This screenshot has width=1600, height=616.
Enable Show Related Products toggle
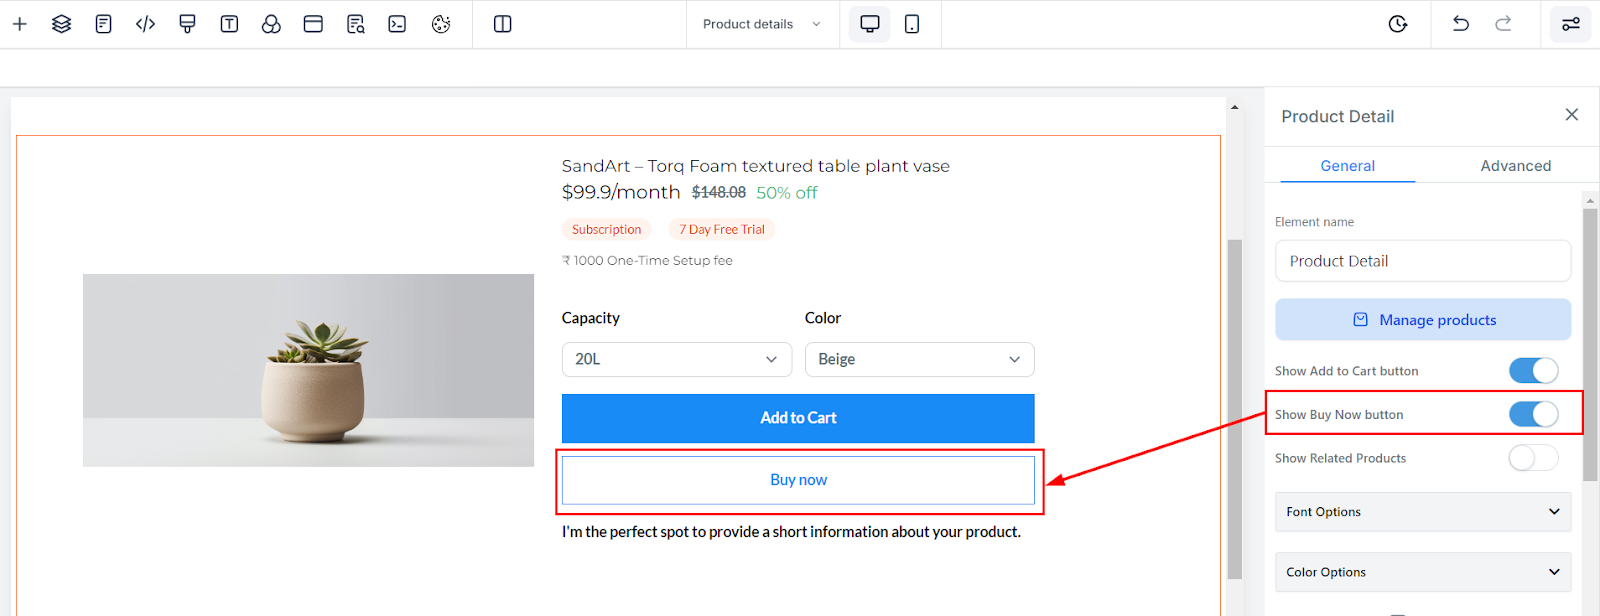1533,458
